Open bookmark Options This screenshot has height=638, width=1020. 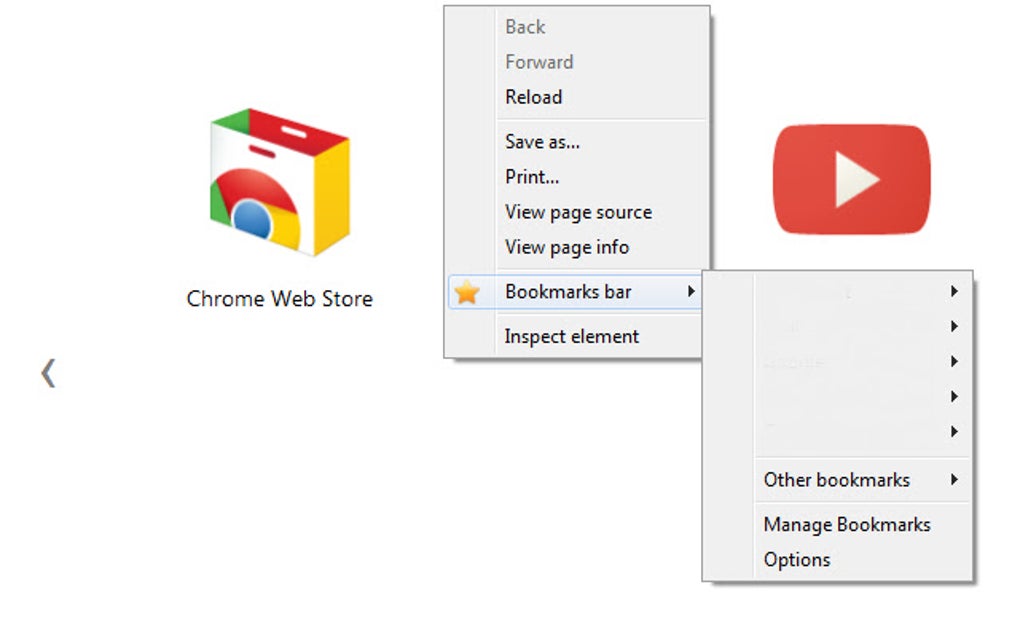(x=797, y=559)
